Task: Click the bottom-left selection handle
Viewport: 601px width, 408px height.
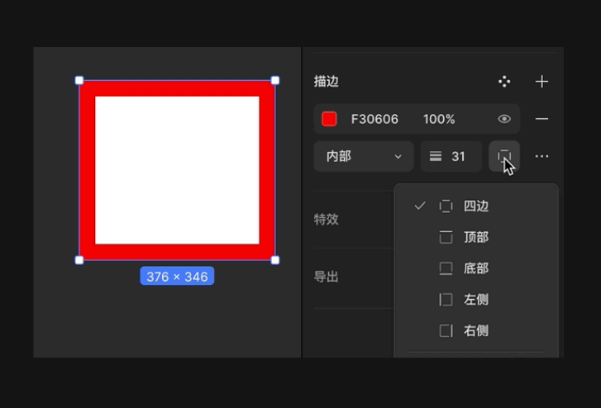Action: [79, 260]
